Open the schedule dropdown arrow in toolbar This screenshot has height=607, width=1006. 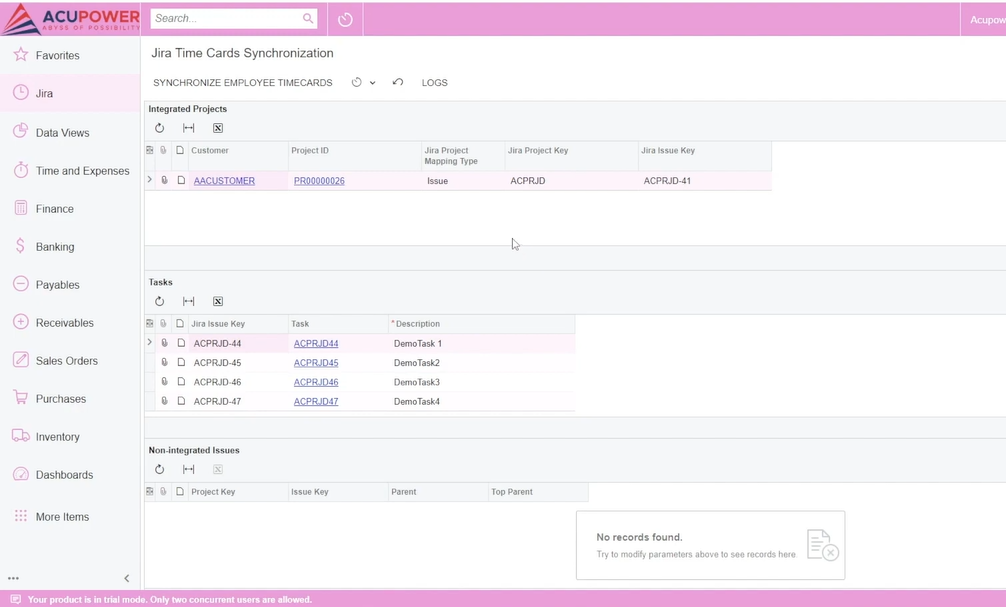tap(372, 83)
